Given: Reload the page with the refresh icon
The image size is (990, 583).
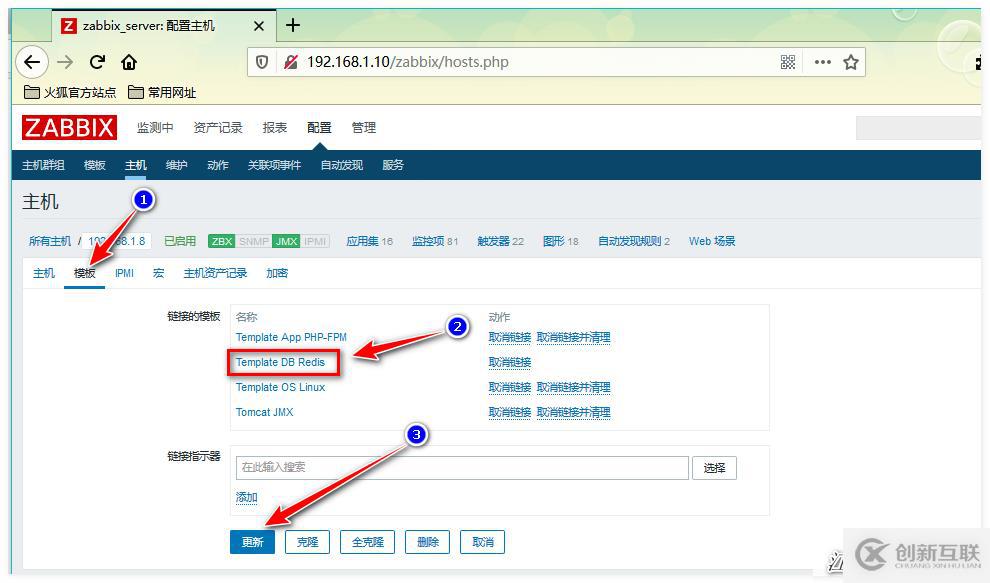Looking at the screenshot, I should [96, 62].
